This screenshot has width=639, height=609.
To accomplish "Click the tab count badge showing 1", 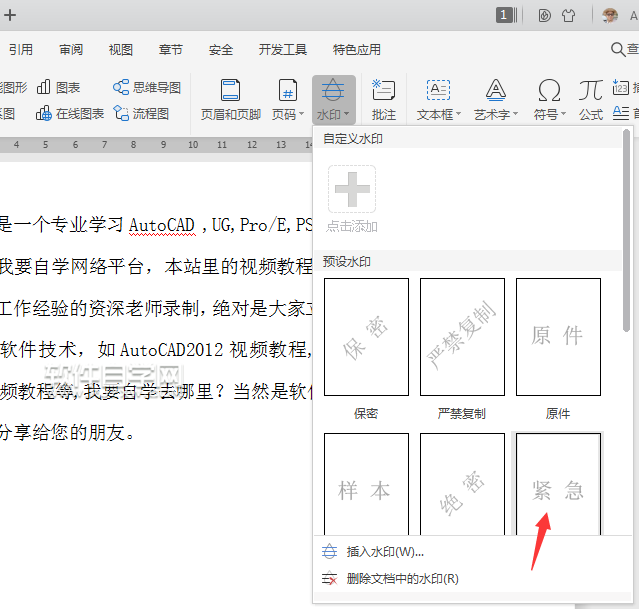I will pyautogui.click(x=506, y=15).
